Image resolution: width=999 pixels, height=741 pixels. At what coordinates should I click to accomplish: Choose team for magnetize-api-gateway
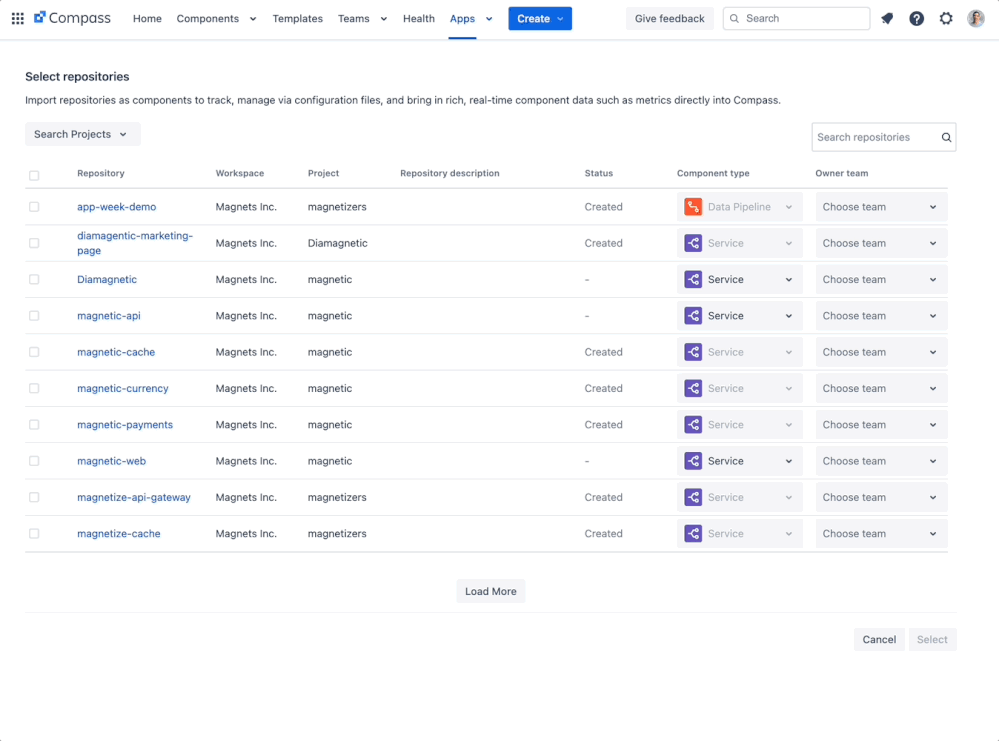click(x=881, y=497)
